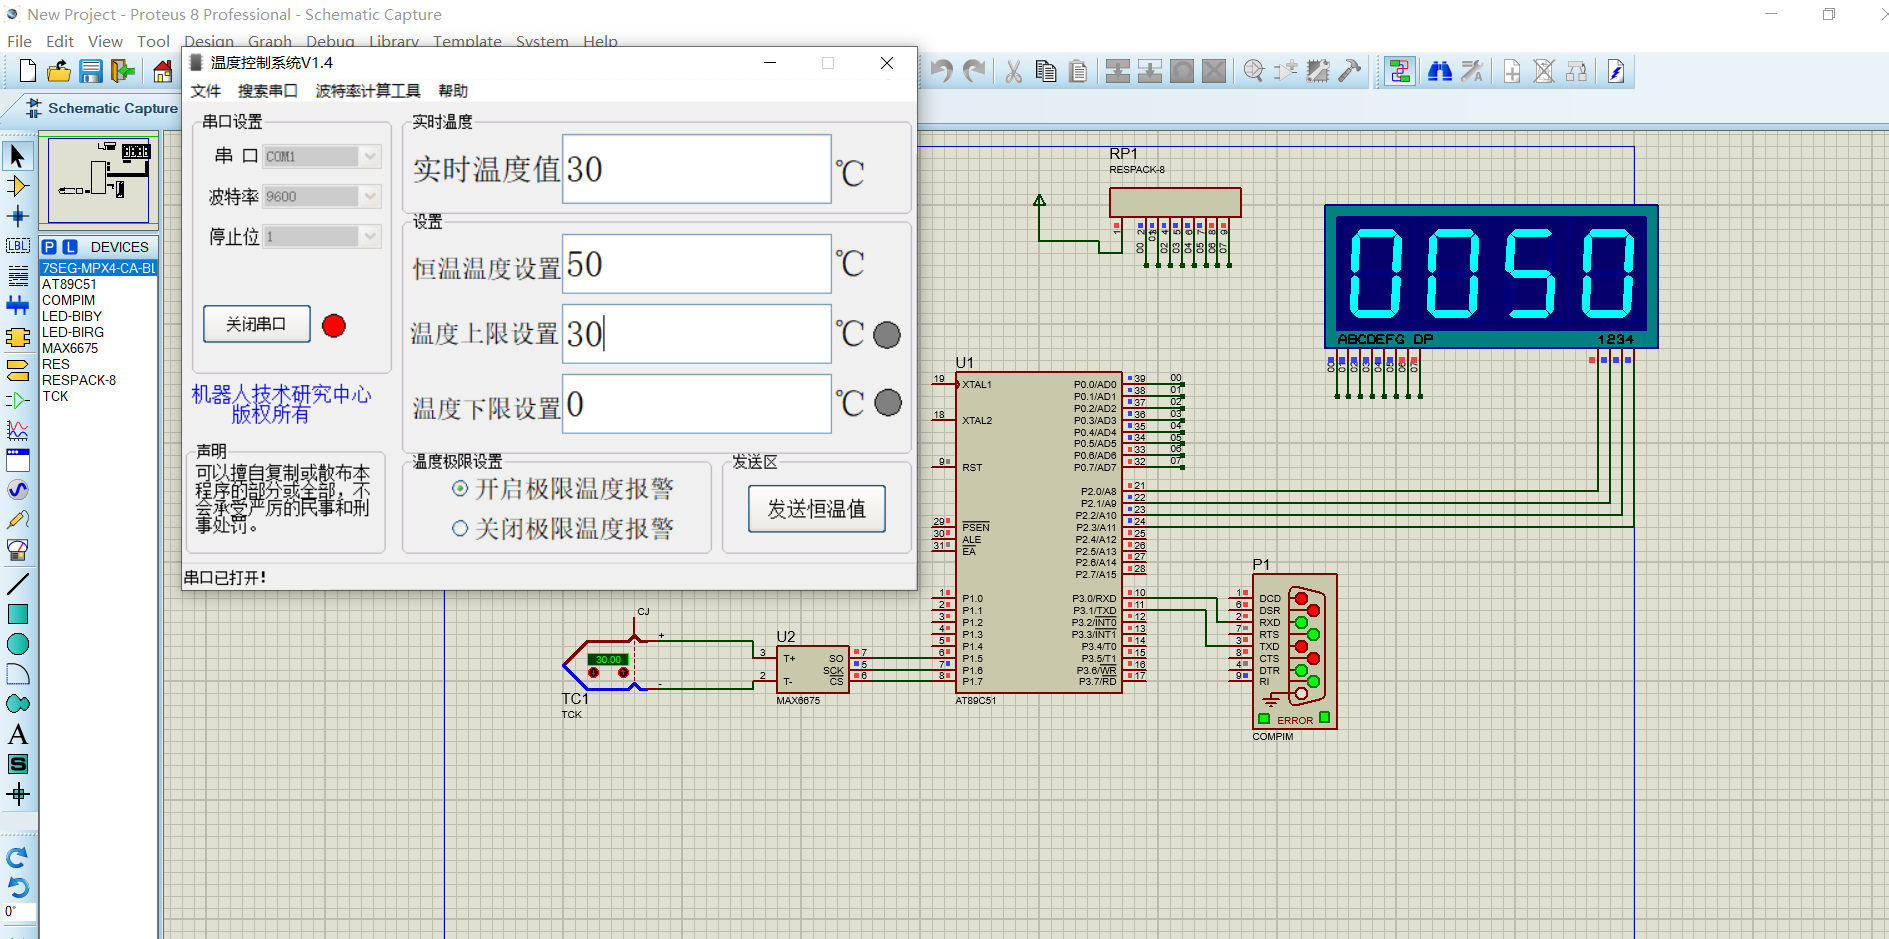
Task: Add a new sheet with the page-plus icon
Action: click(x=1512, y=71)
